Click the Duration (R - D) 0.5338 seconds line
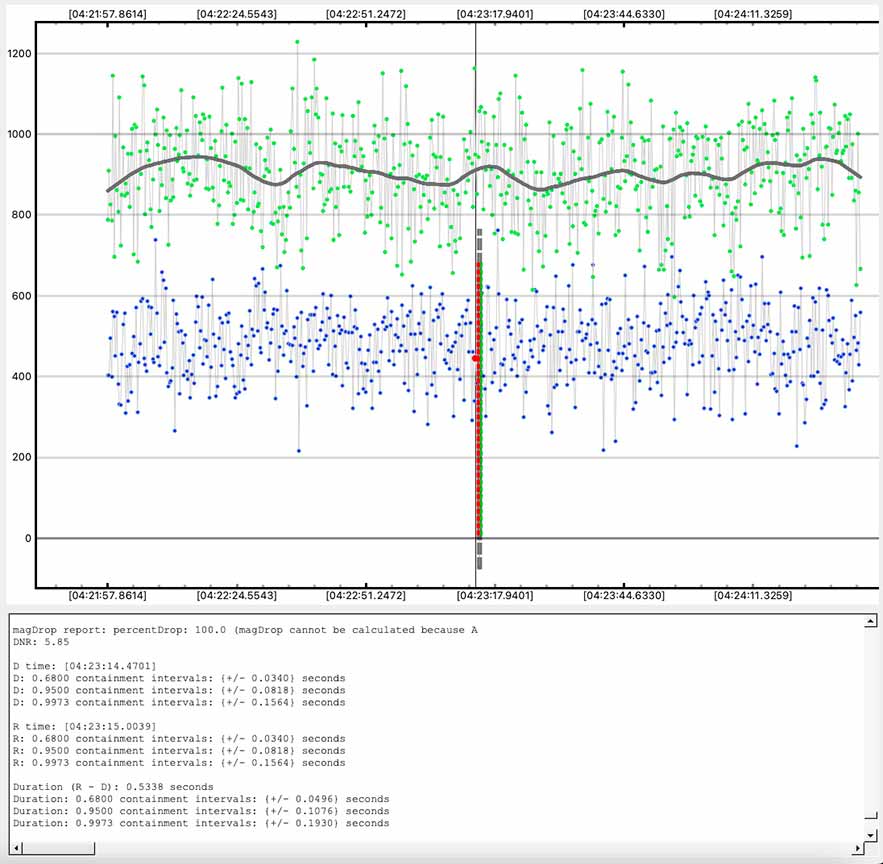883x864 pixels. pos(113,787)
